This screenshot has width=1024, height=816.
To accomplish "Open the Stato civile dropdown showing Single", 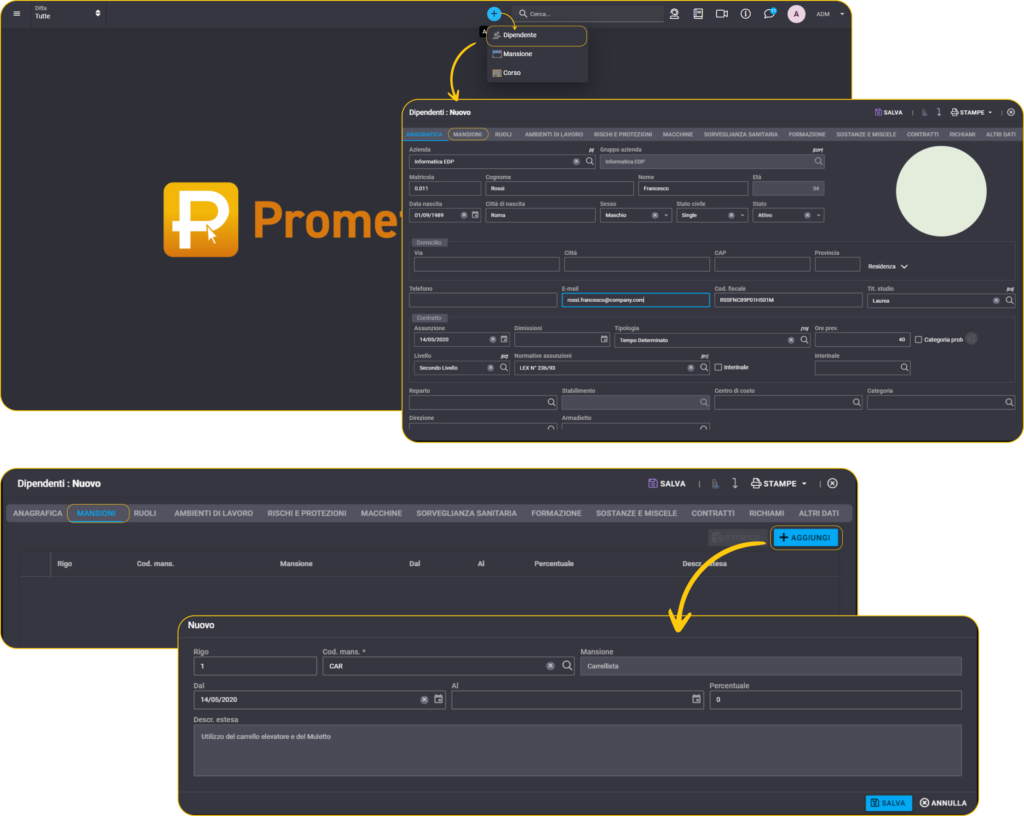I will tap(743, 215).
